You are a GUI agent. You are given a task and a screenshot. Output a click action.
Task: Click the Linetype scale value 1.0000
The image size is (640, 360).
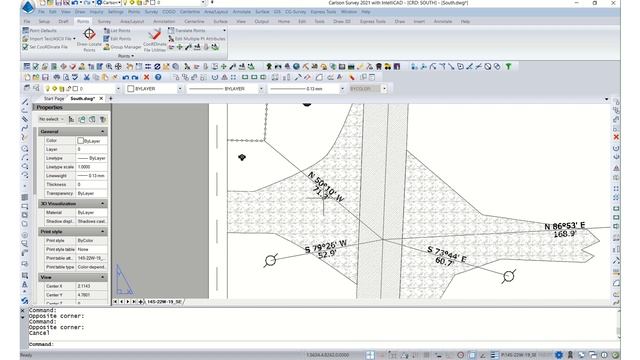(x=91, y=167)
